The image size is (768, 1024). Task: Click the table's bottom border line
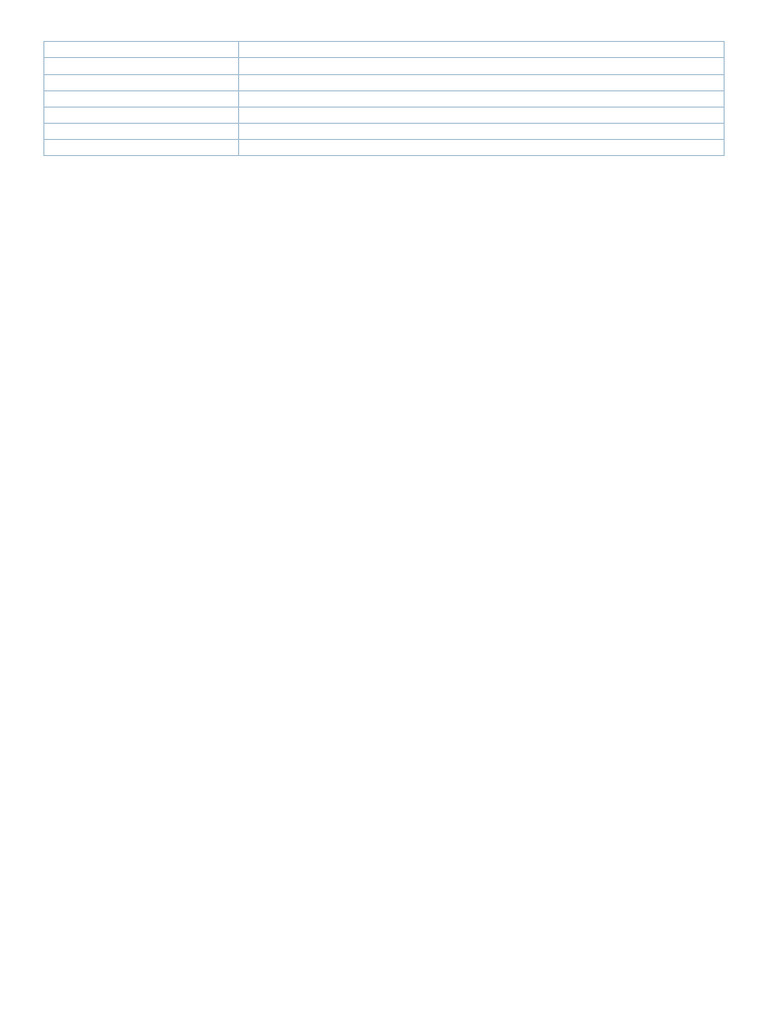pos(384,155)
